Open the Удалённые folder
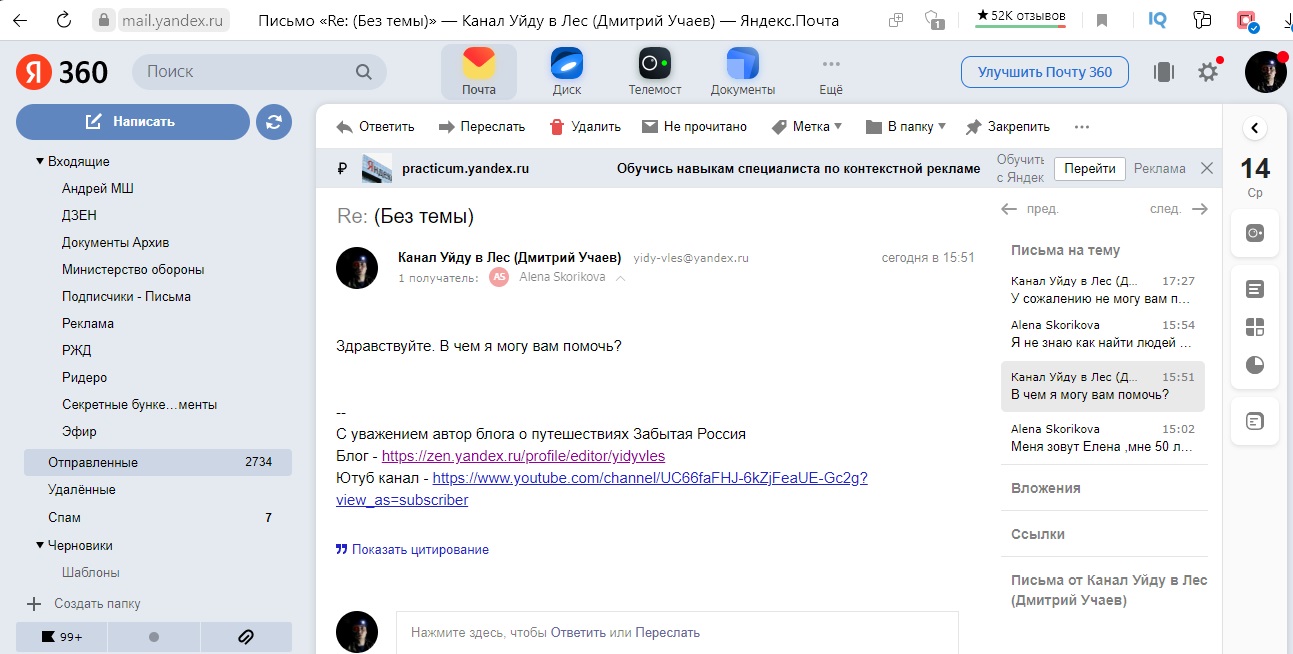Screen dimensions: 1293x654 click(x=82, y=489)
